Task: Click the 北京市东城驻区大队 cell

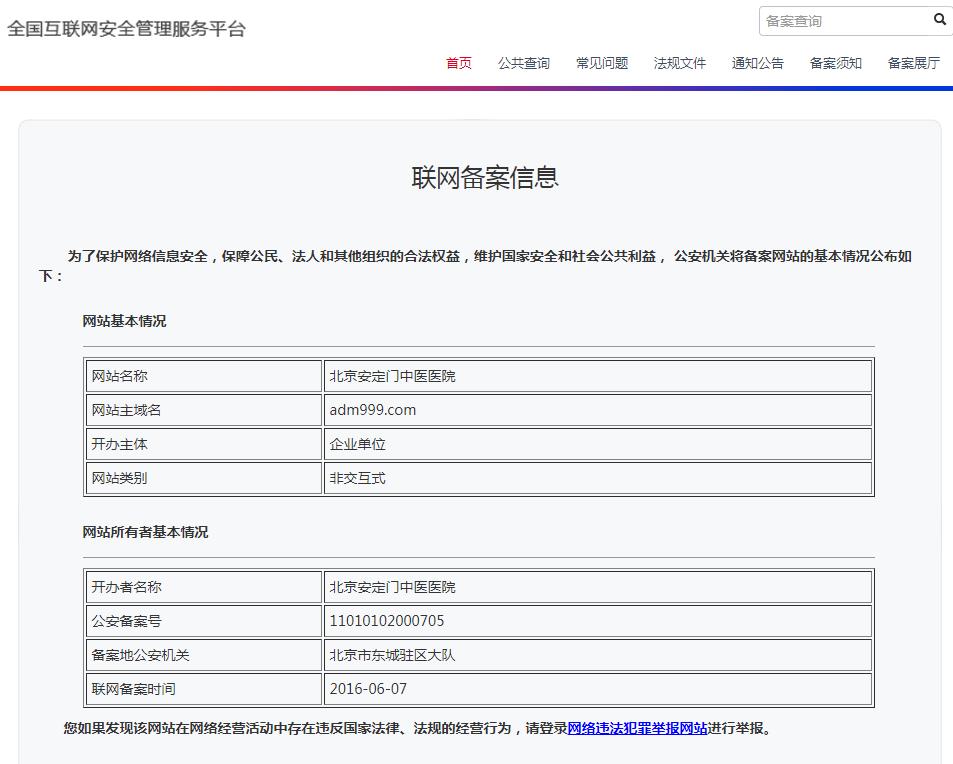Action: click(x=598, y=655)
